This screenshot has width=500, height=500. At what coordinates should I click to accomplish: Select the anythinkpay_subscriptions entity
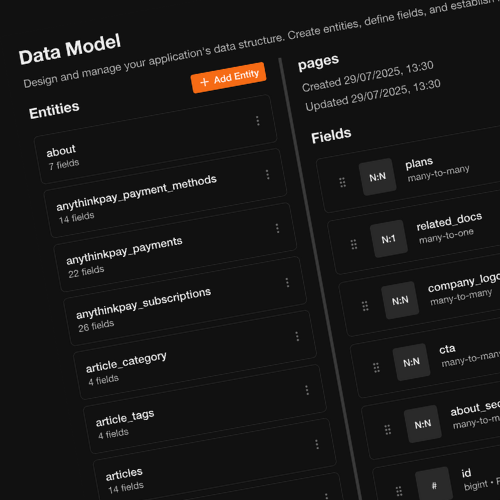click(185, 301)
